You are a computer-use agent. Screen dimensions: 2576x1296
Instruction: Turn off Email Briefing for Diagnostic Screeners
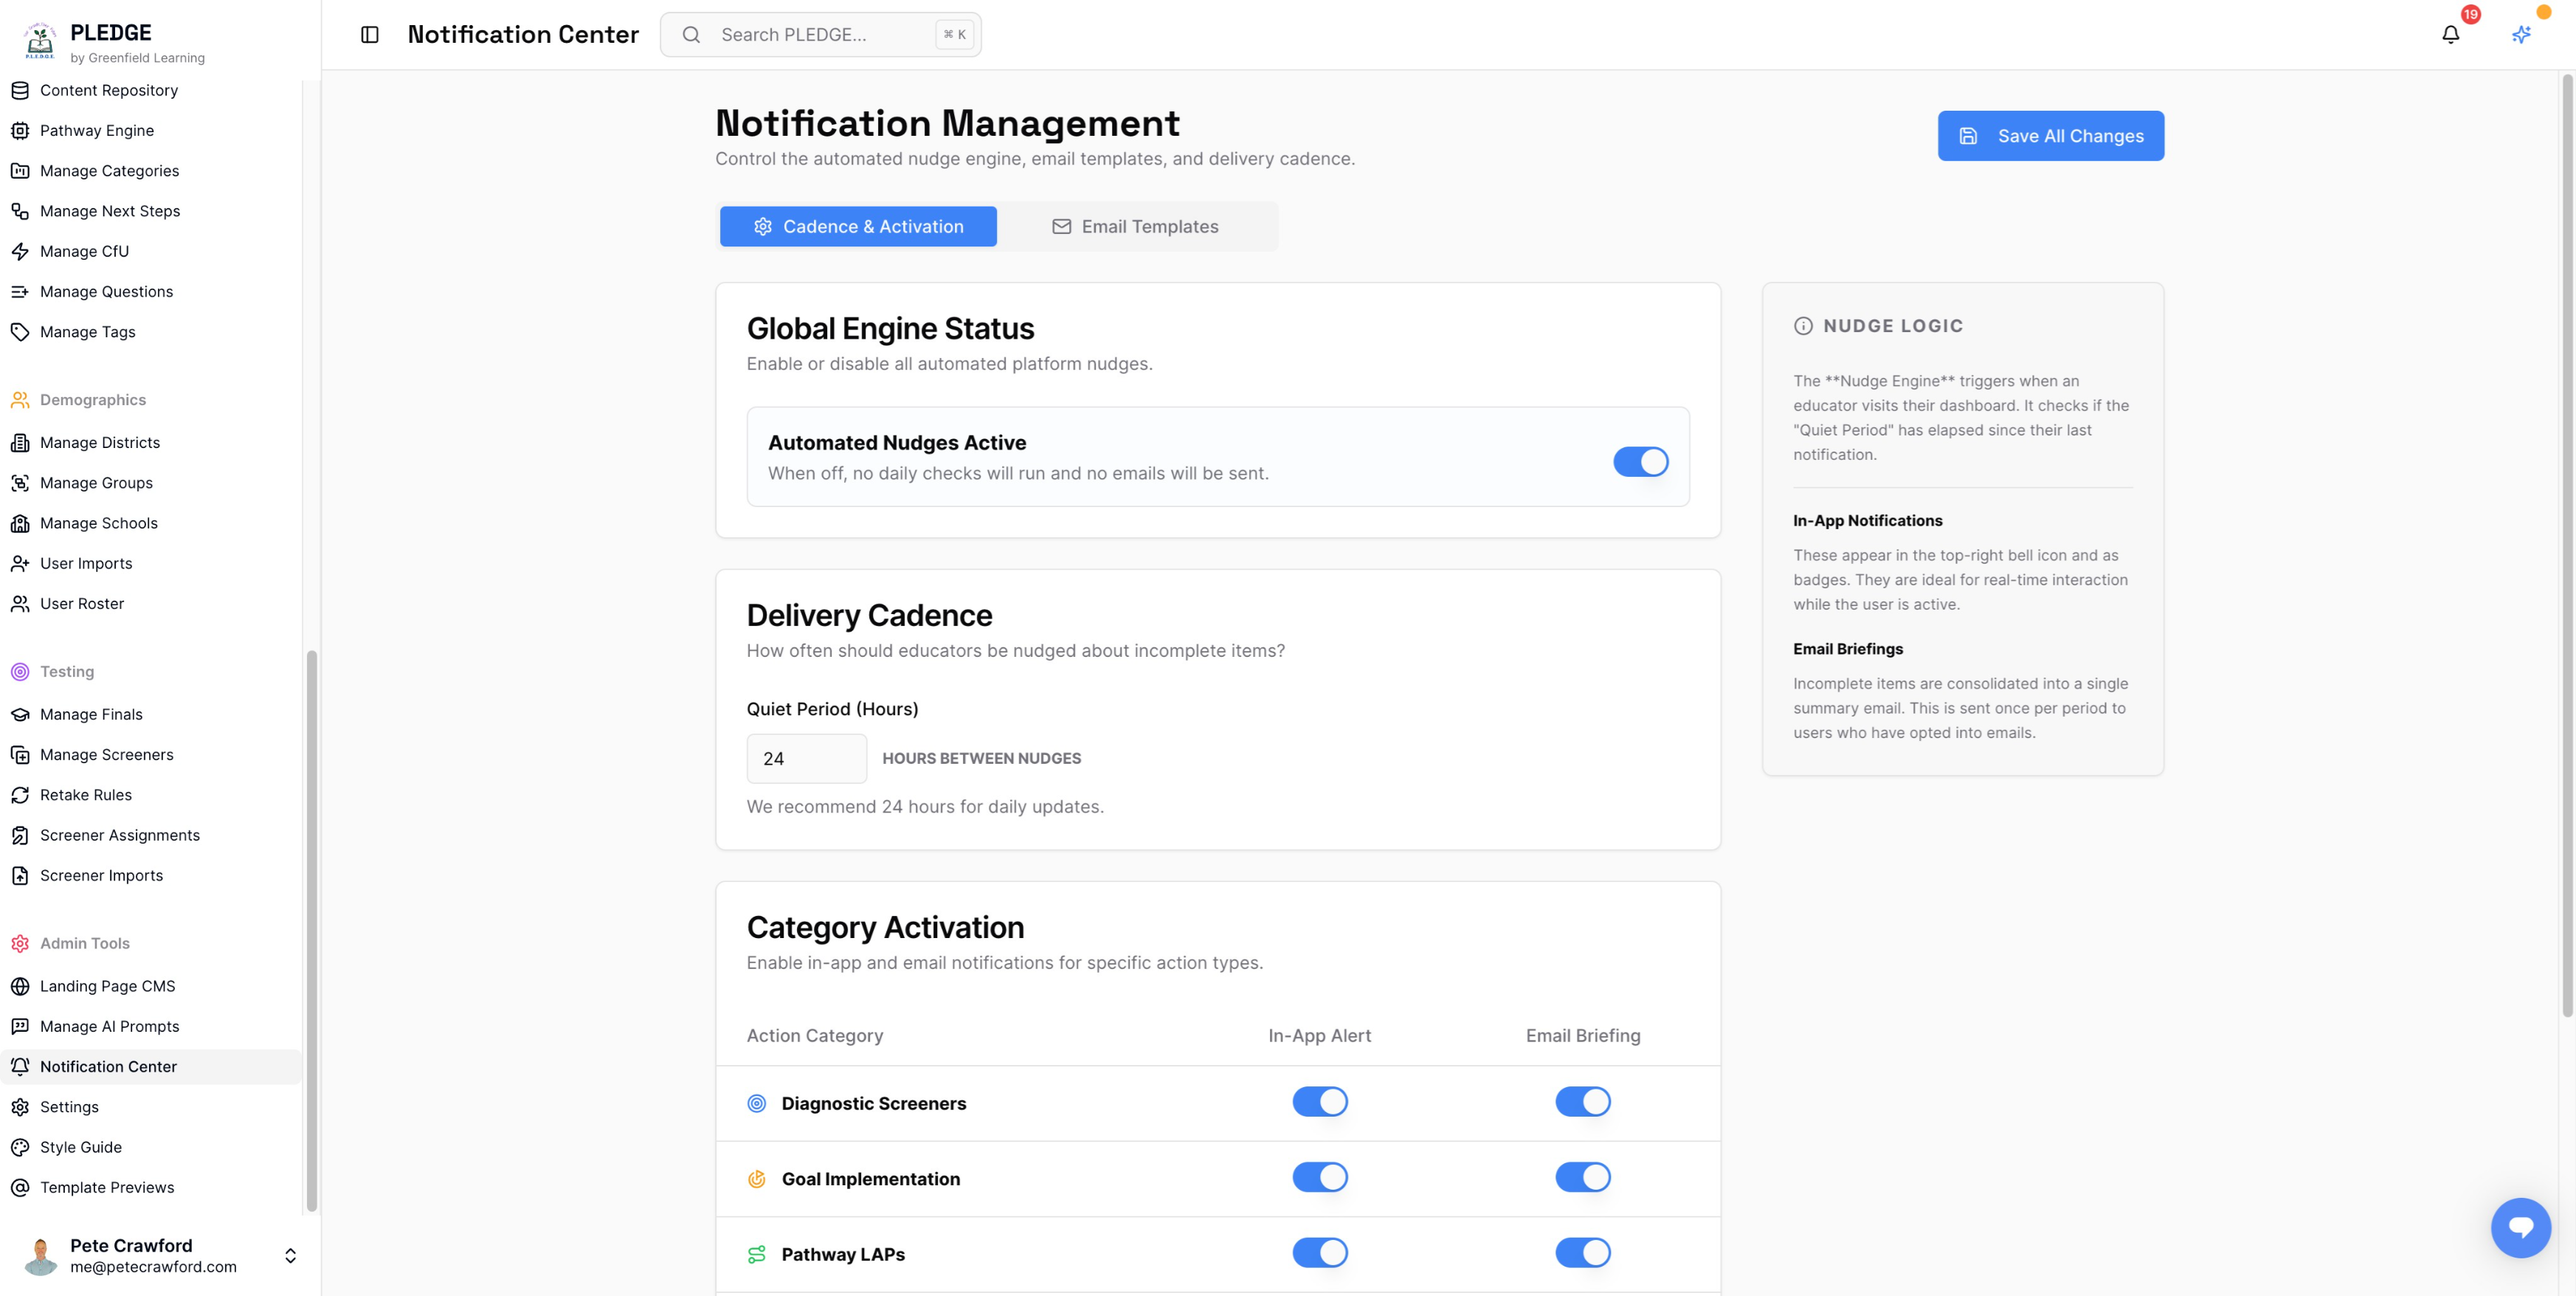point(1583,1101)
